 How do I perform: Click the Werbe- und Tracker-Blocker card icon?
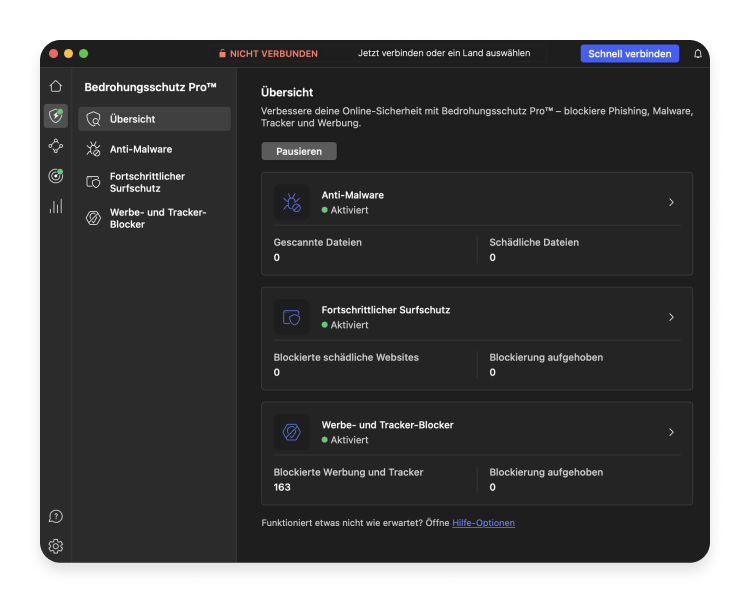pos(292,432)
